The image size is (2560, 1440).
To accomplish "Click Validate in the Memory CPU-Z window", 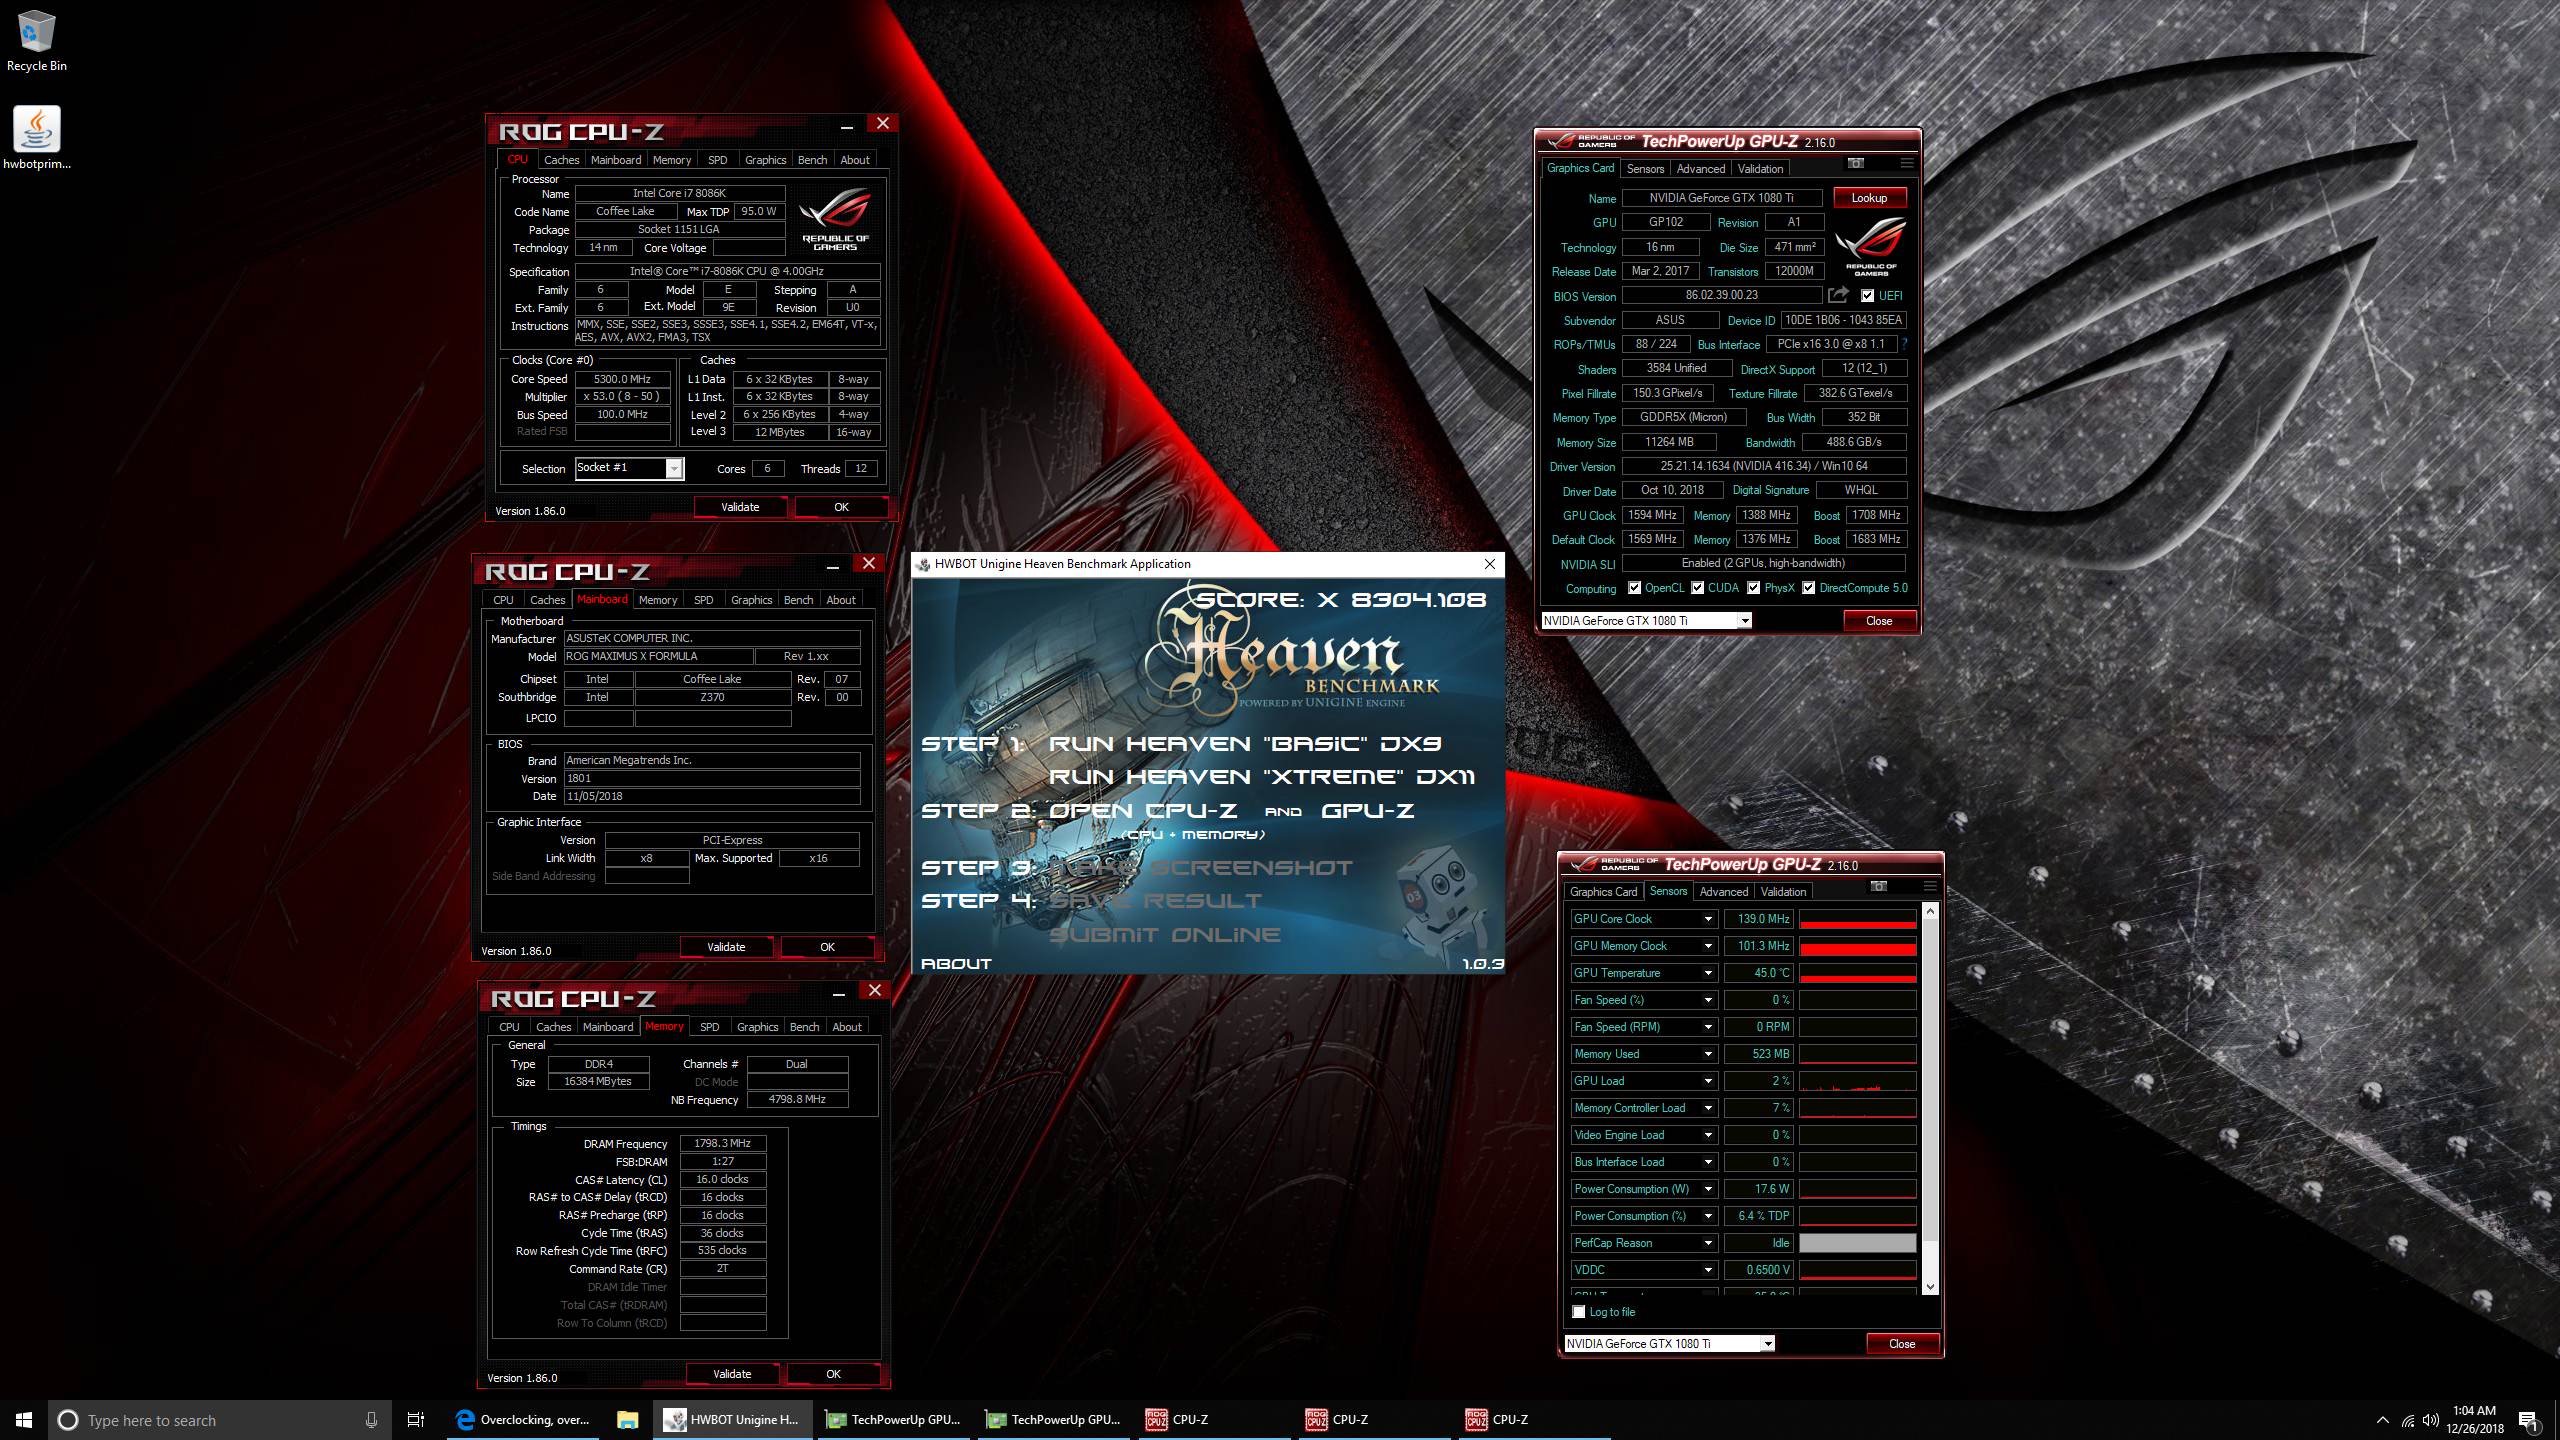I will (x=732, y=1374).
